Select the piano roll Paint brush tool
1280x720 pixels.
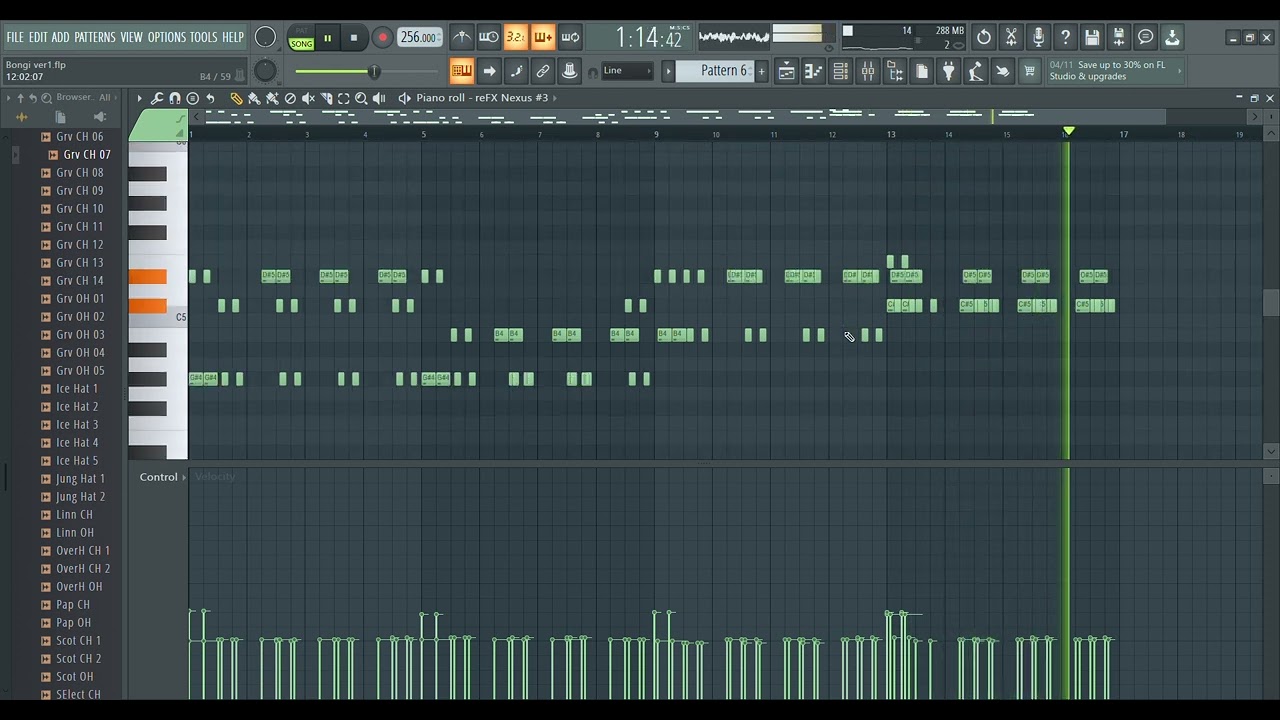(254, 98)
